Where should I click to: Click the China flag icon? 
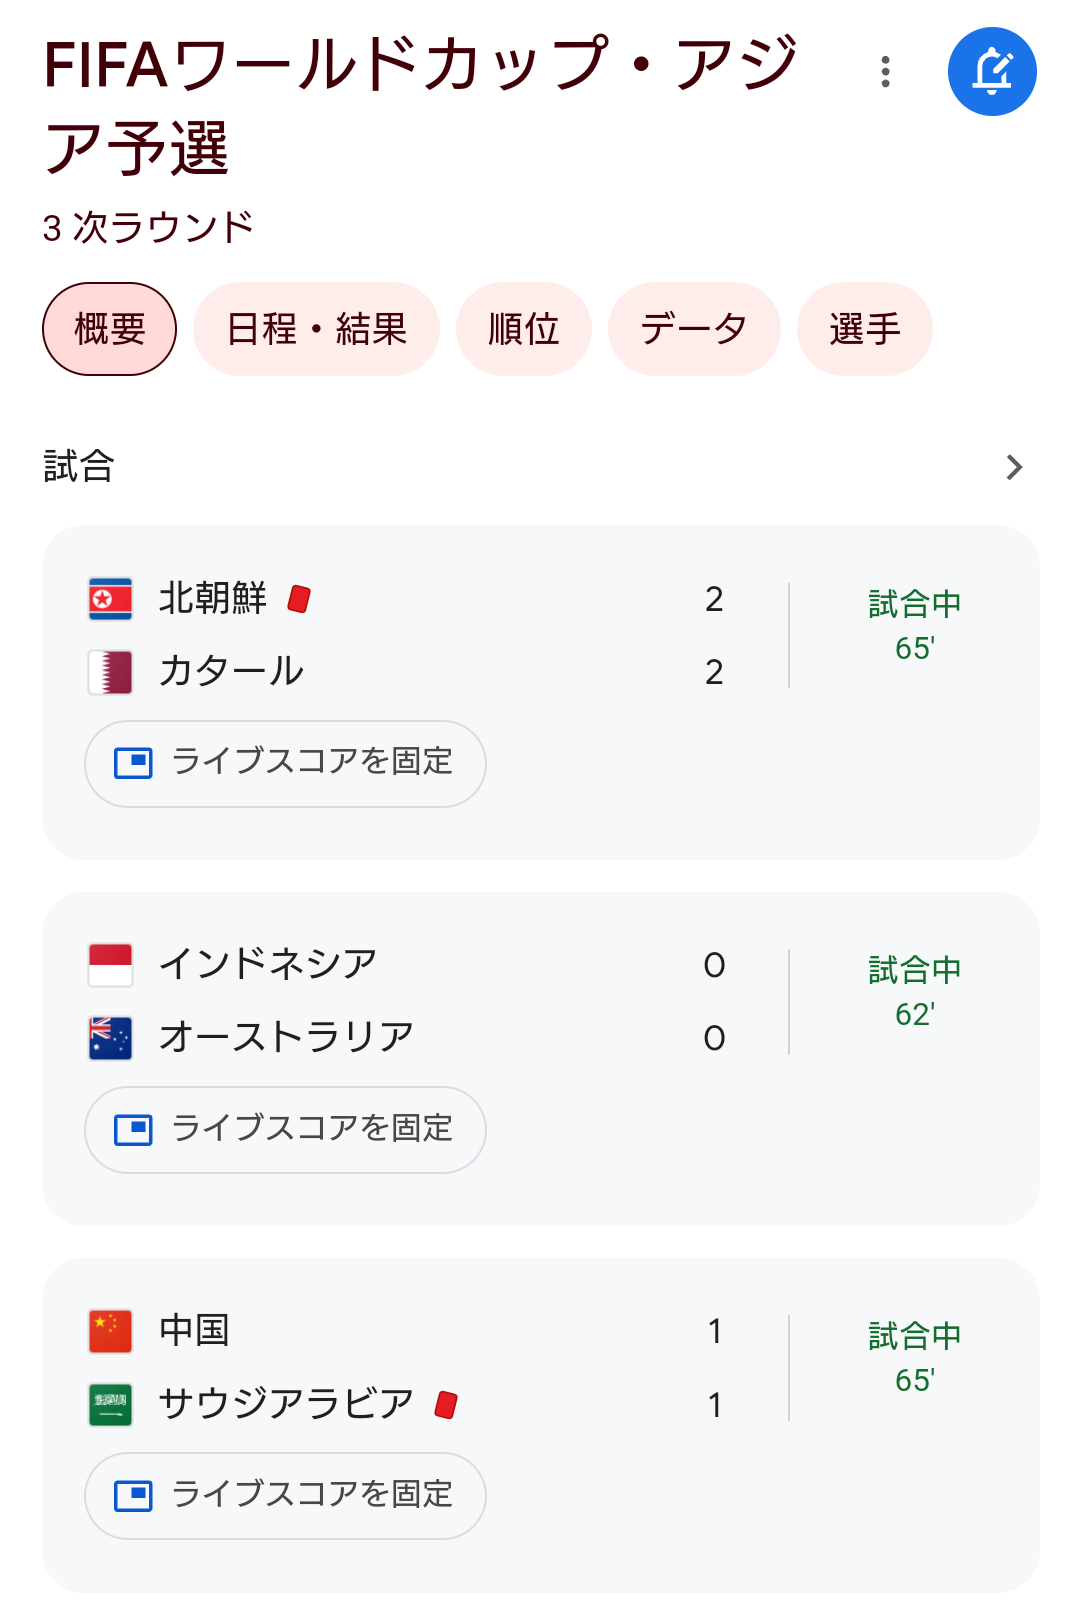tap(110, 1331)
